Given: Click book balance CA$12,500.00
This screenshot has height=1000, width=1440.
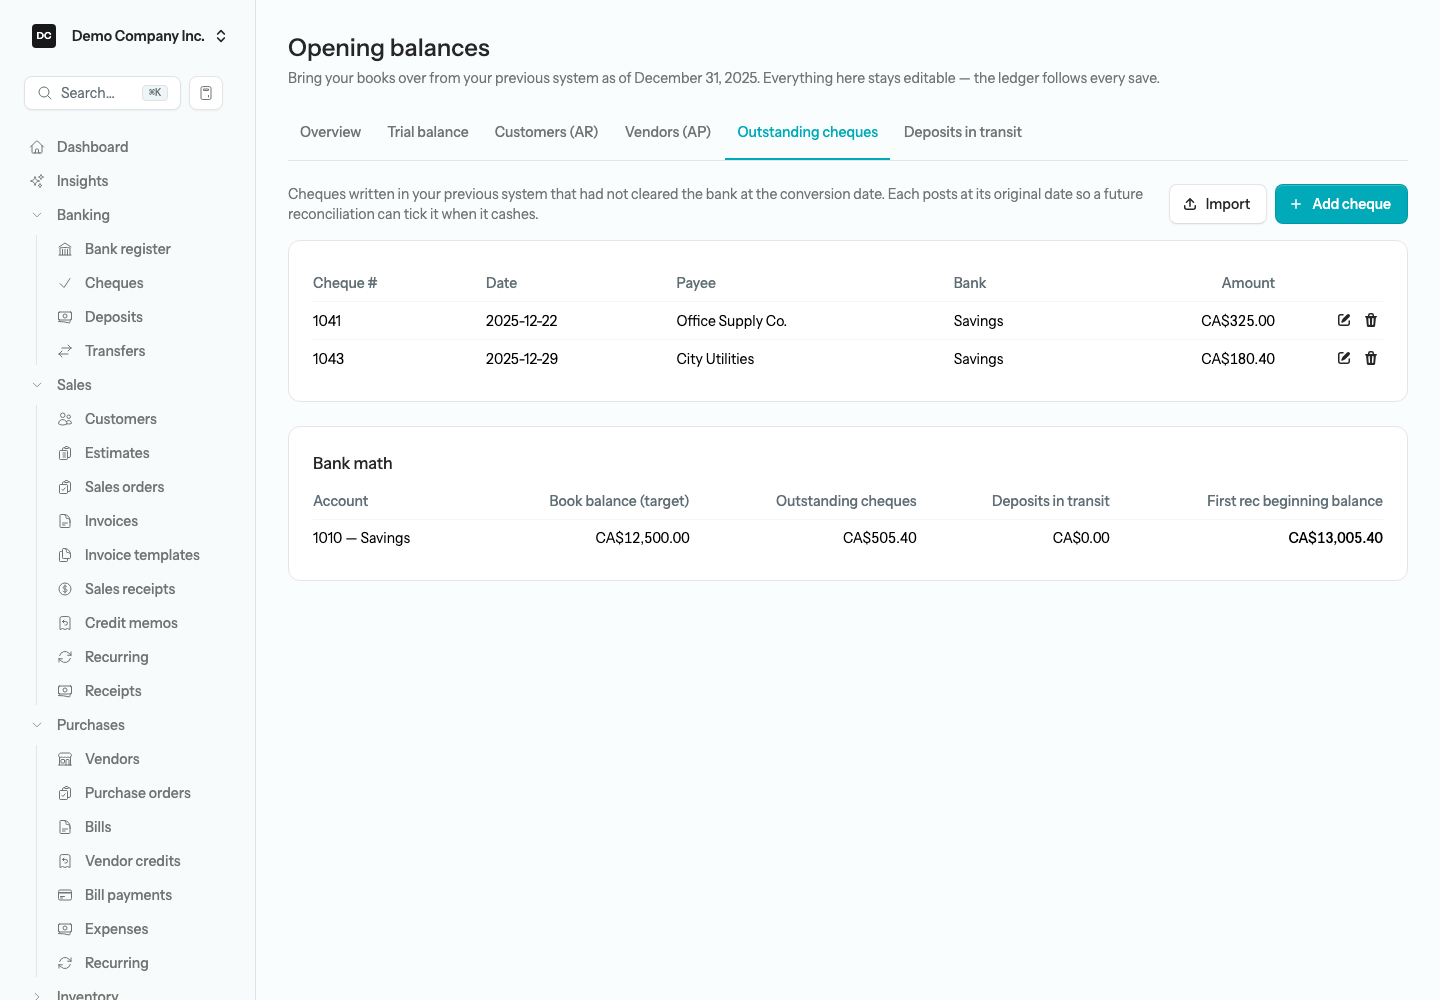Looking at the screenshot, I should (643, 538).
